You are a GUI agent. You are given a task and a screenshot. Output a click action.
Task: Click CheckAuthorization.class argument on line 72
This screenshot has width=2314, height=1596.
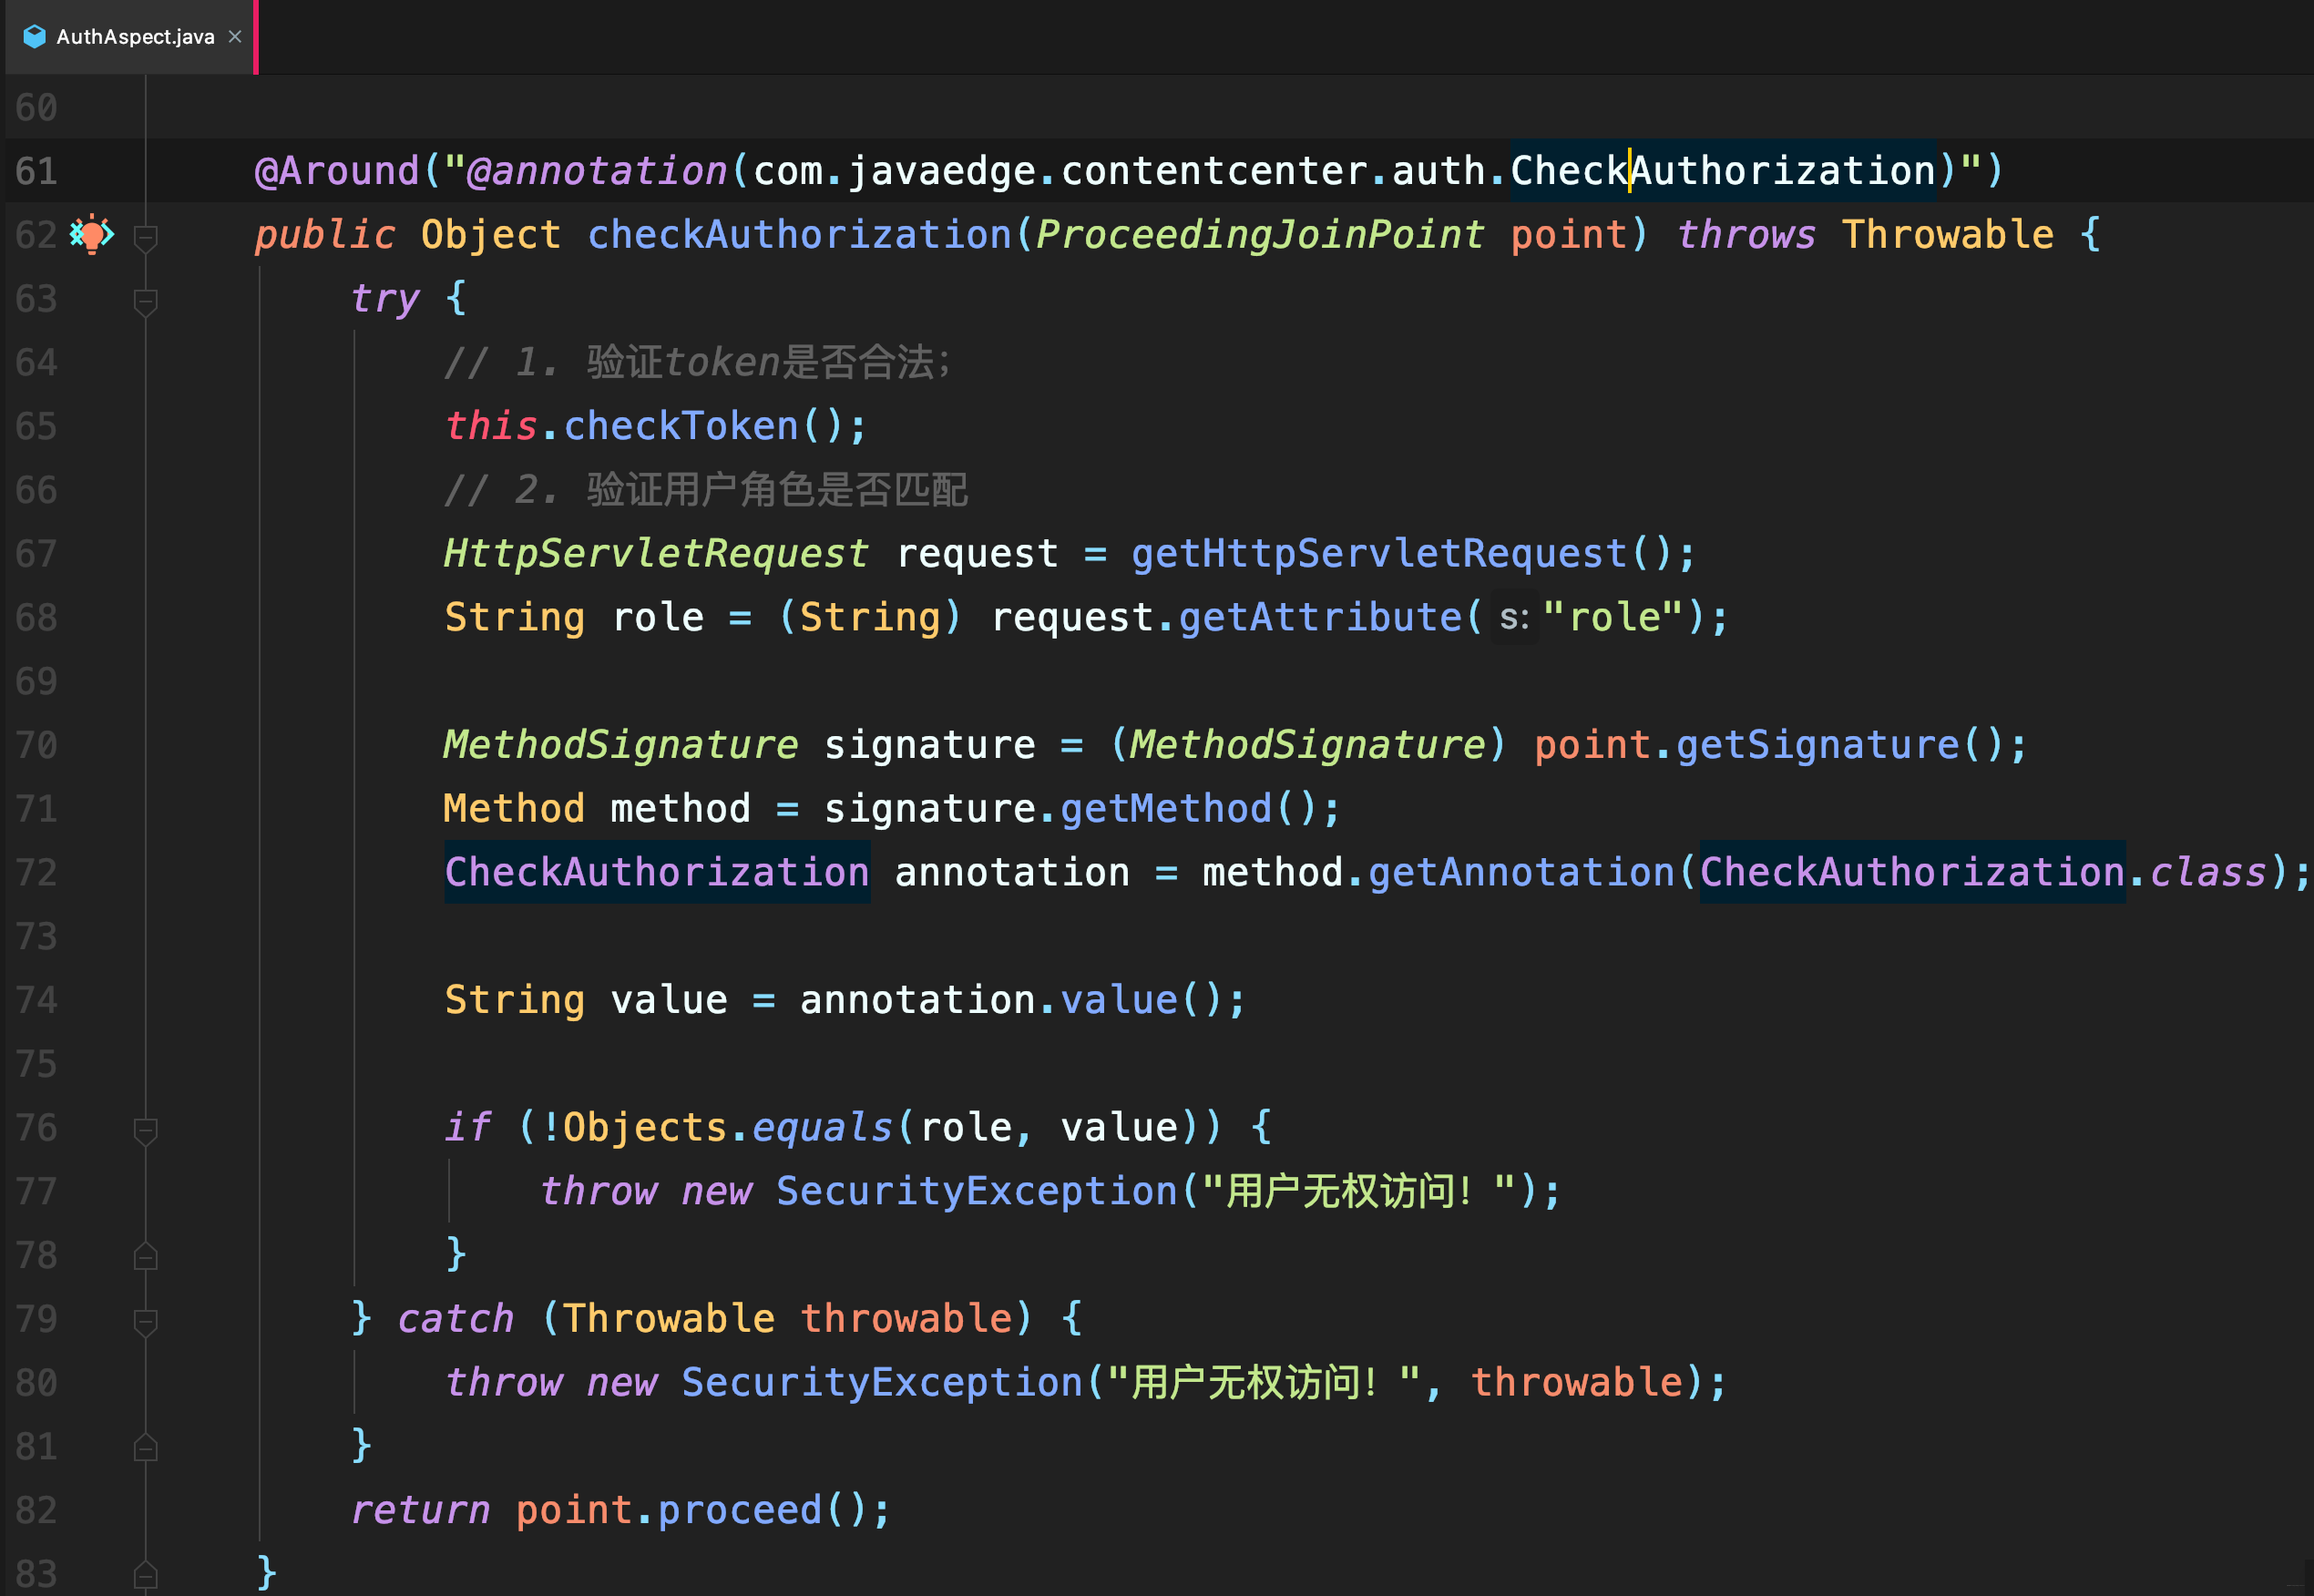click(1983, 873)
